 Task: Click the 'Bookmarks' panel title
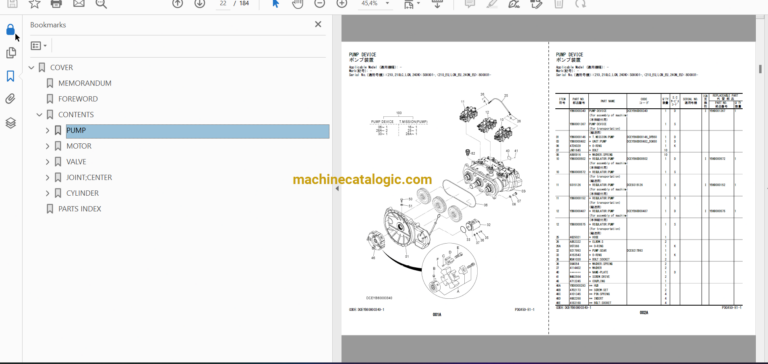click(48, 25)
